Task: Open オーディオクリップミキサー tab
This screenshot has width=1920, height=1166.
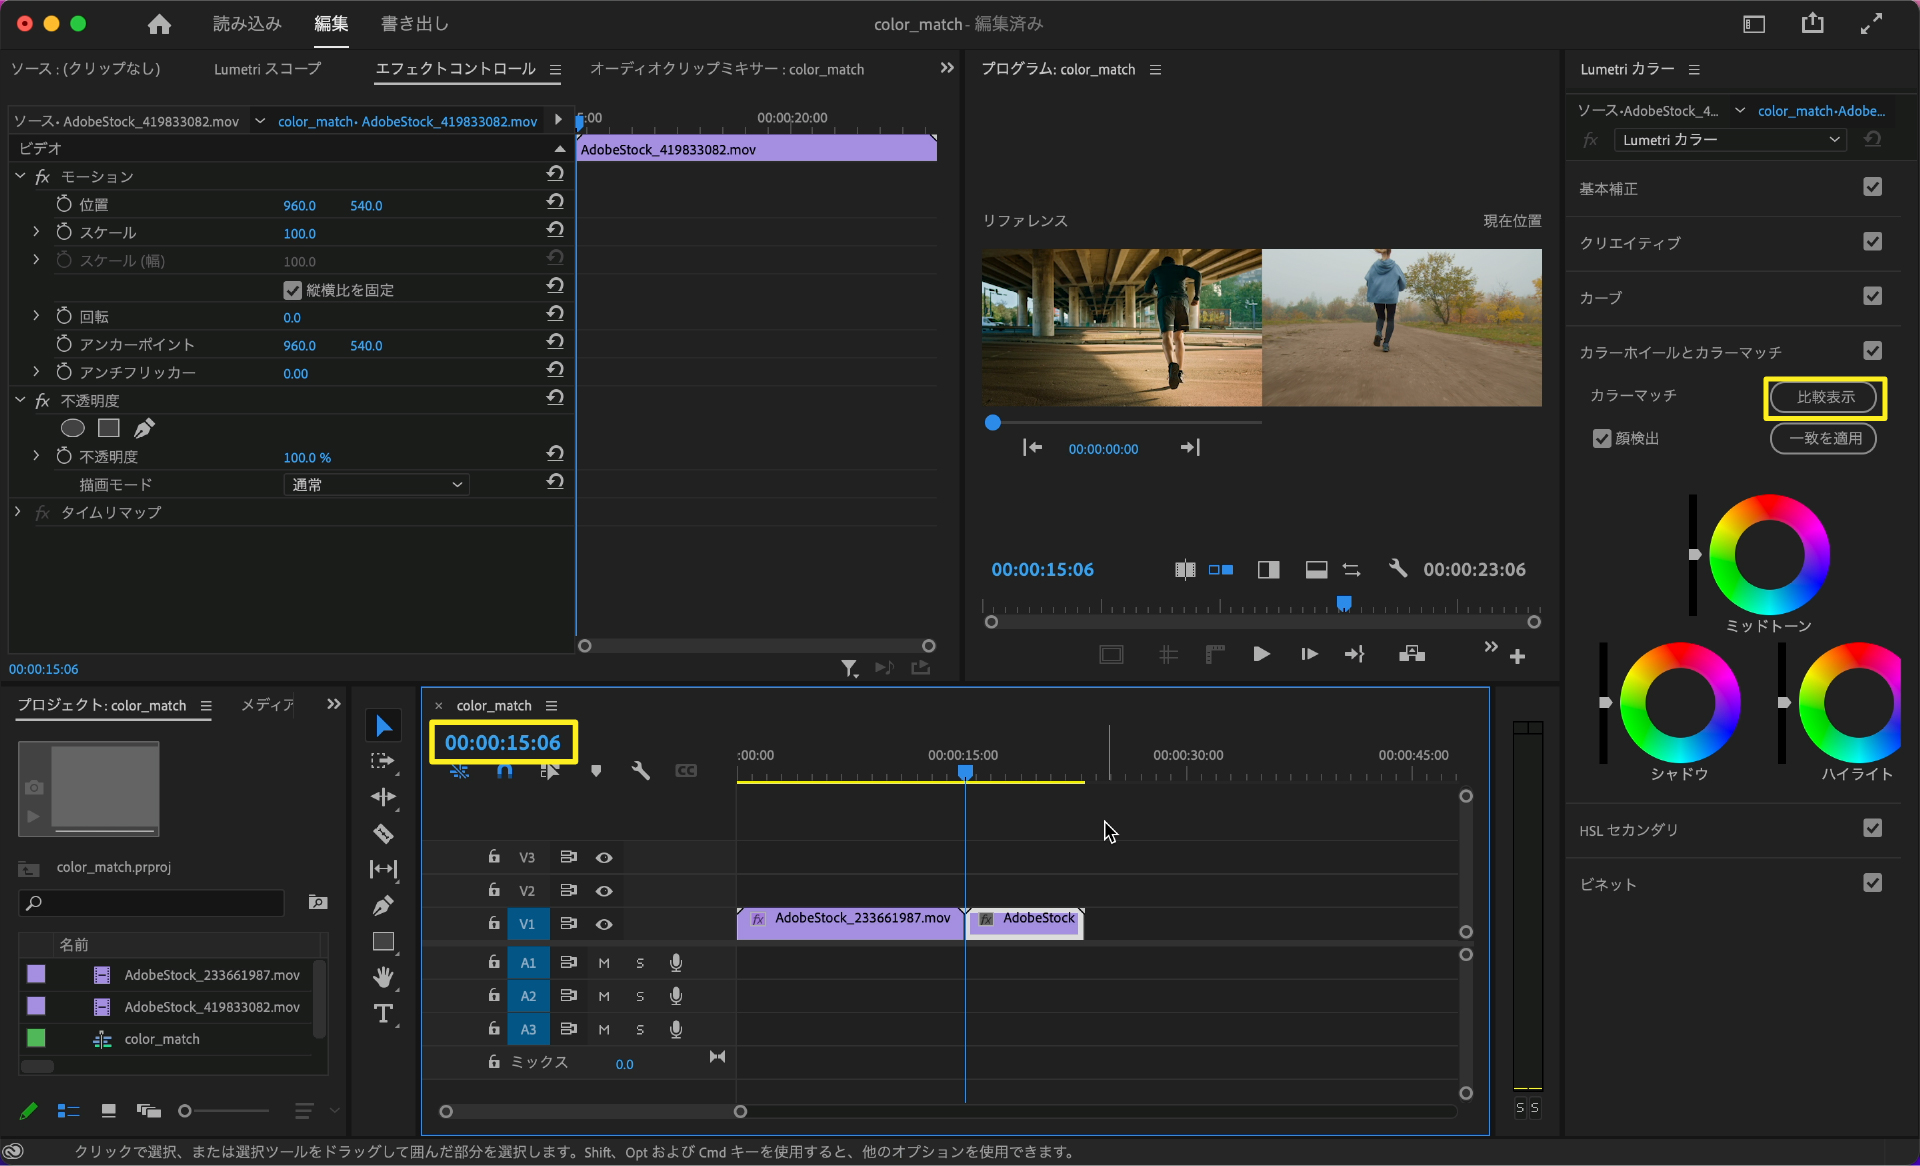Action: (x=727, y=69)
